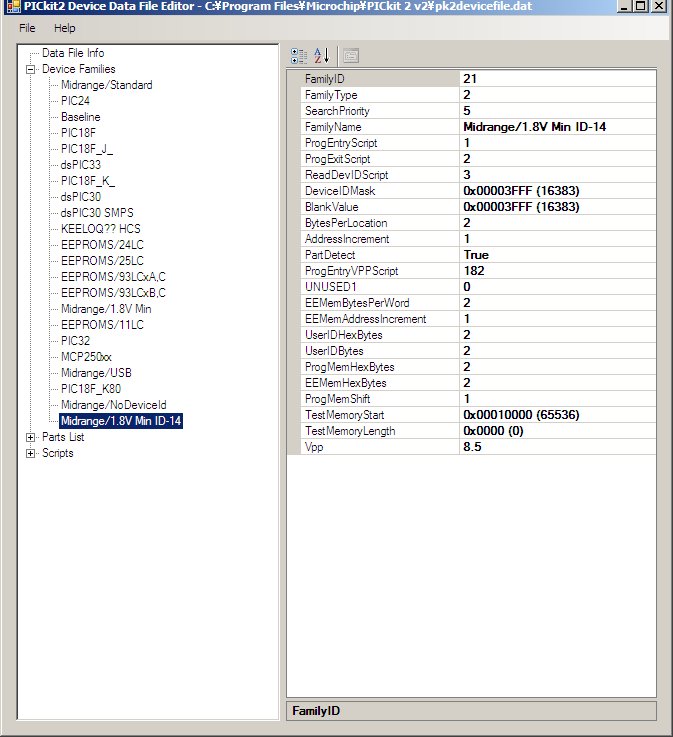This screenshot has width=673, height=737.
Task: Click the ProgMemShift property label
Action: 337,399
